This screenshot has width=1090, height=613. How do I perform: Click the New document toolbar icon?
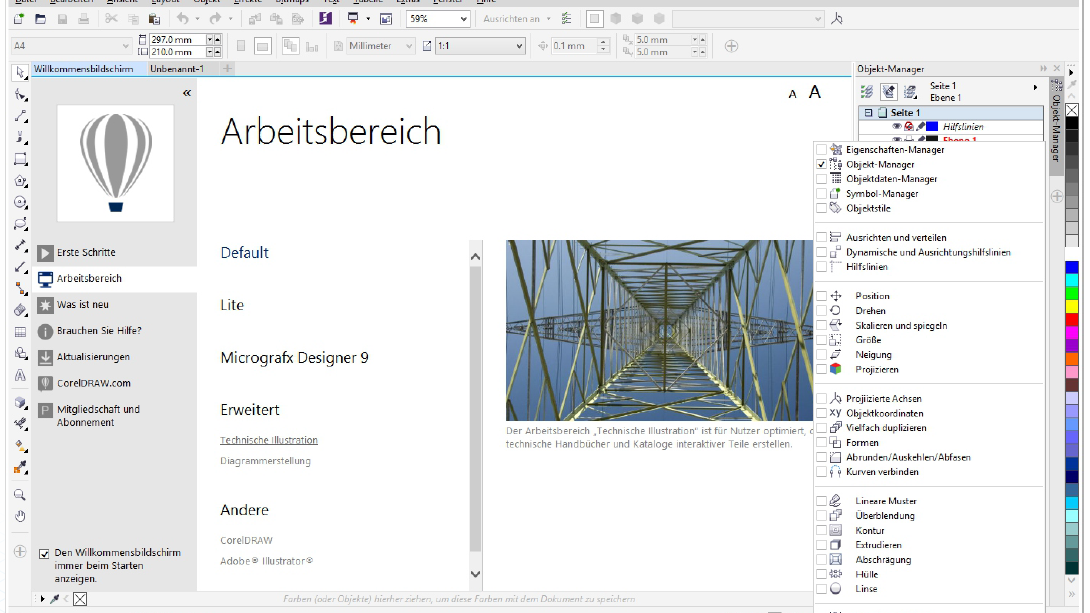18,19
